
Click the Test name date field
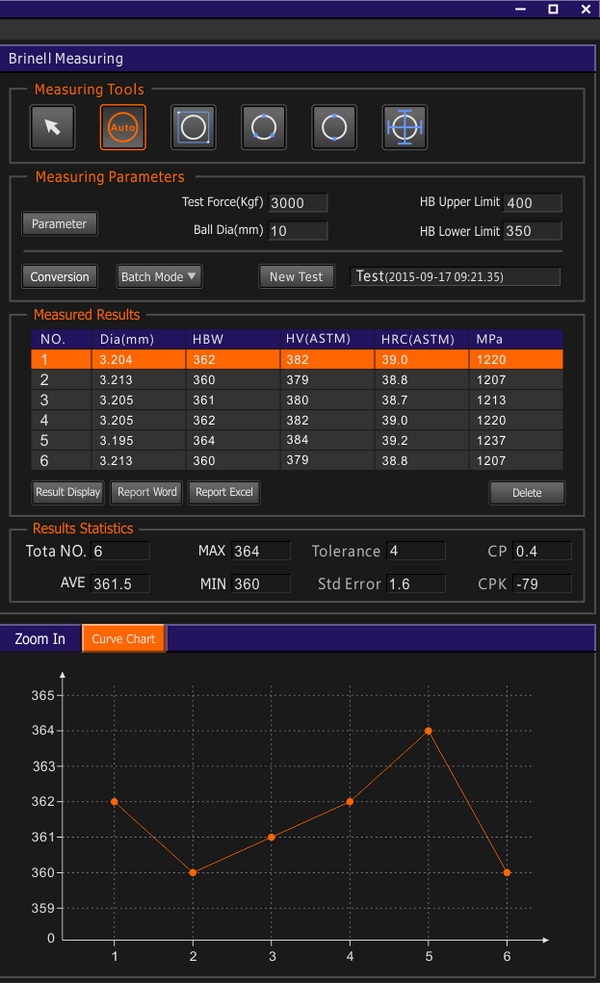tap(456, 276)
